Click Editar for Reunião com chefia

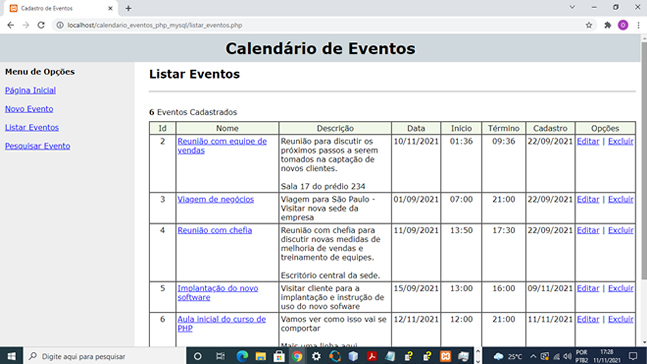coord(588,230)
